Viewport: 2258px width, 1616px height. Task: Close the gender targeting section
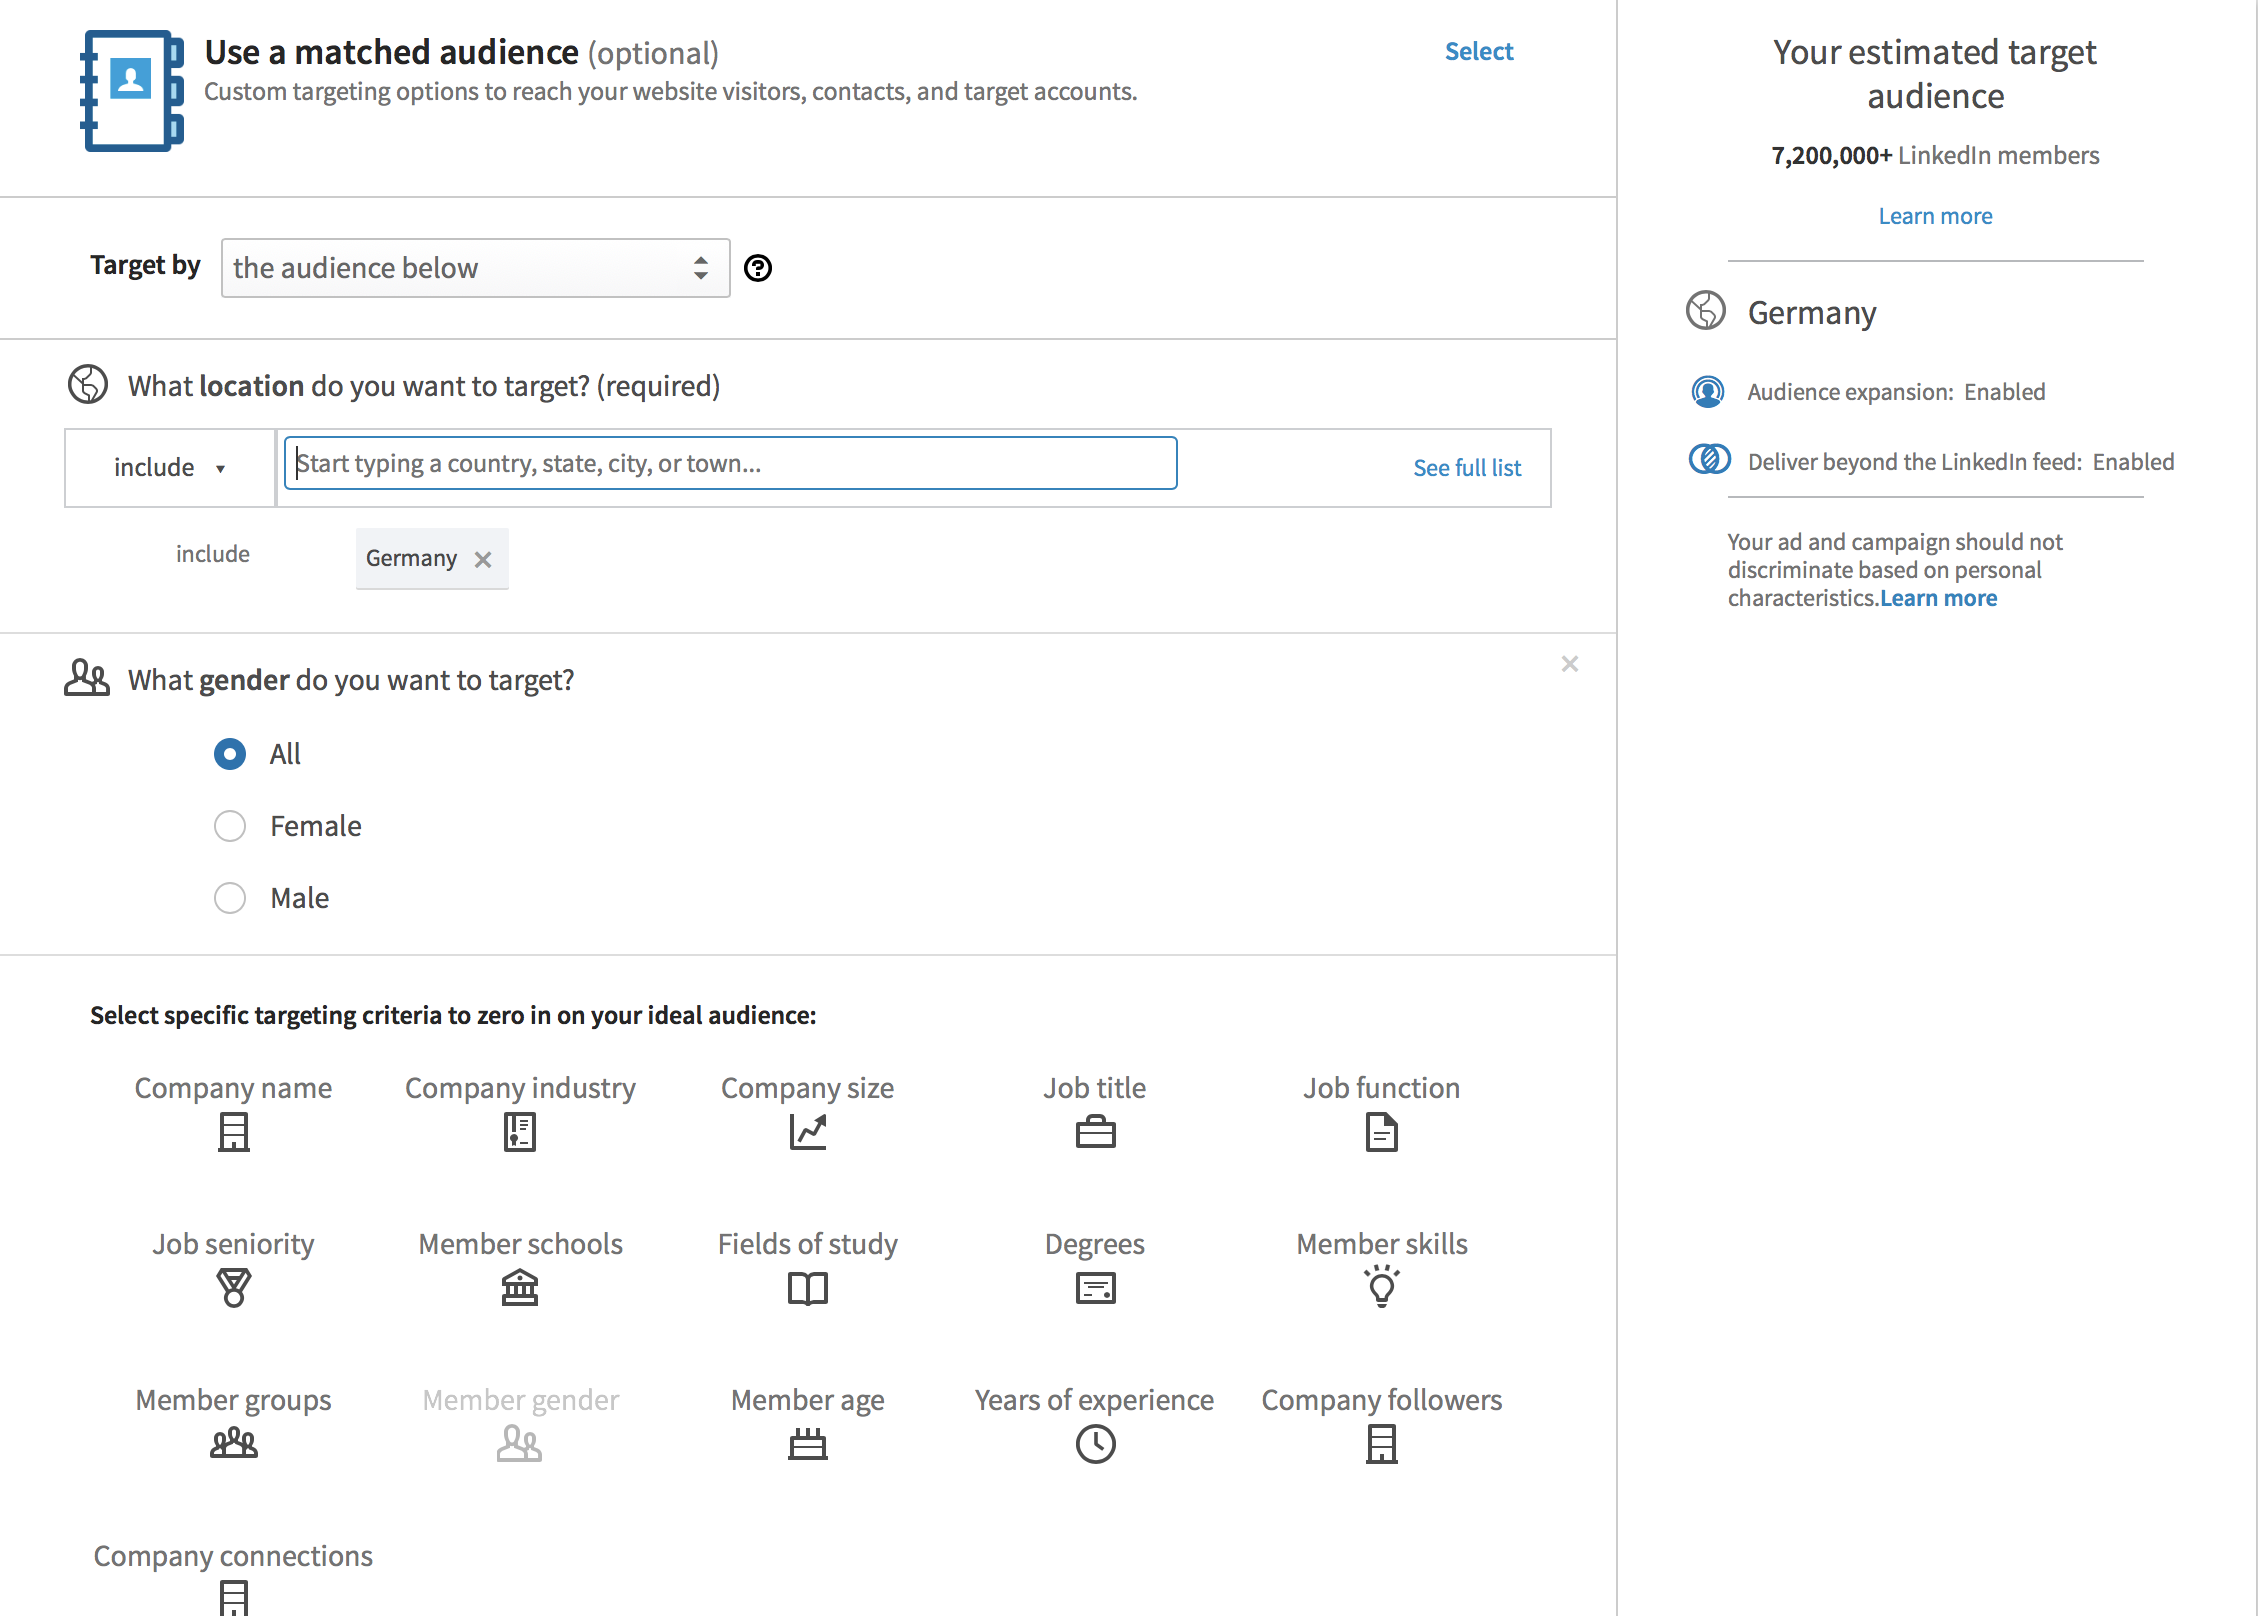click(1569, 664)
